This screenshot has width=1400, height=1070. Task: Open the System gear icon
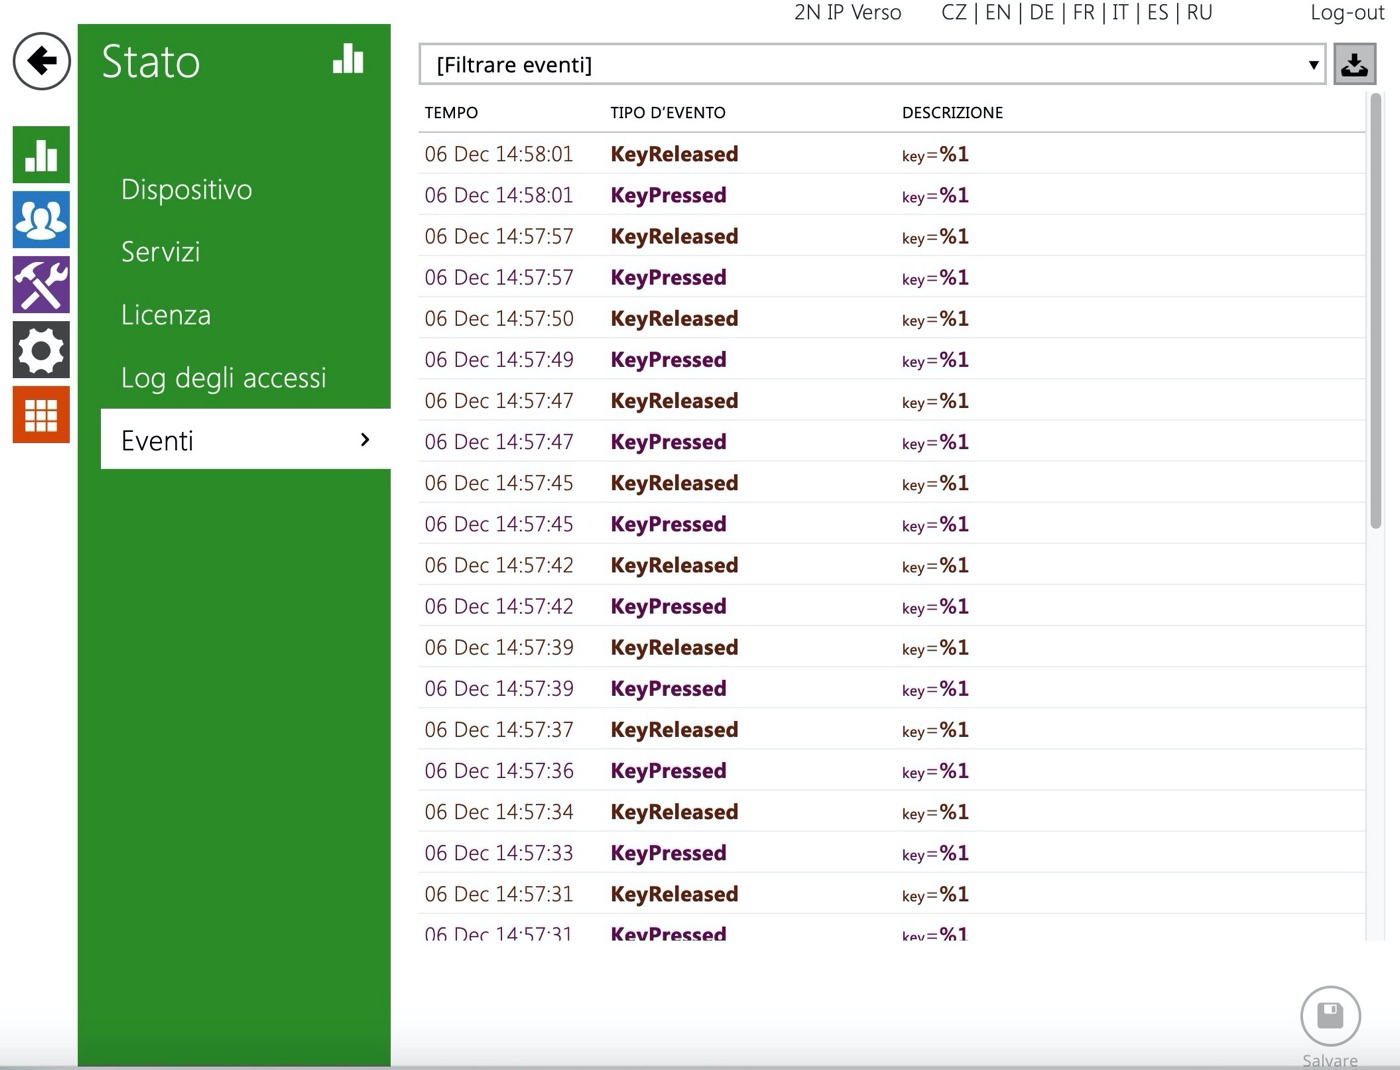coord(41,350)
